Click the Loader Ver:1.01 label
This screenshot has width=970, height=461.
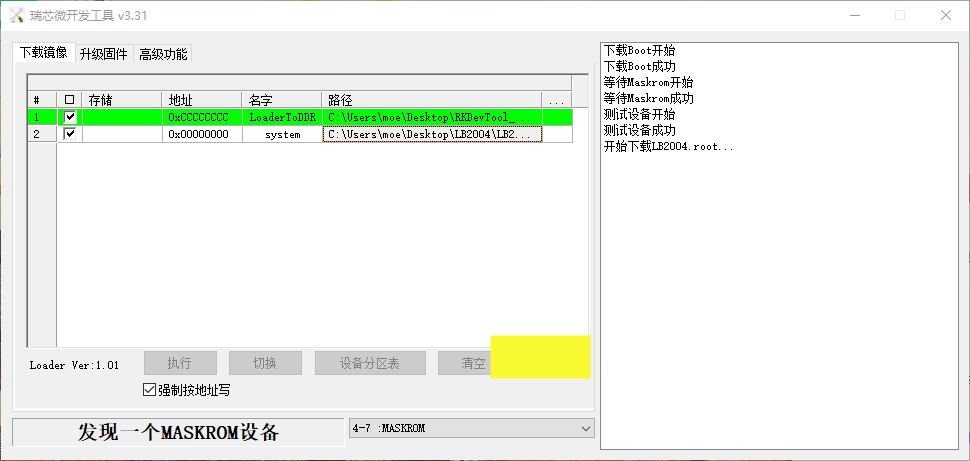pos(74,365)
